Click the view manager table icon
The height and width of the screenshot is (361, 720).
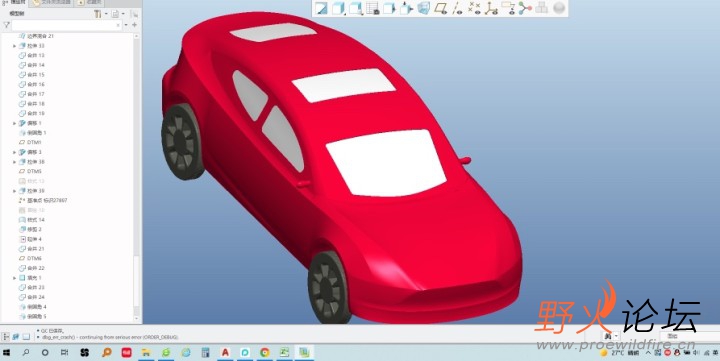(x=372, y=8)
